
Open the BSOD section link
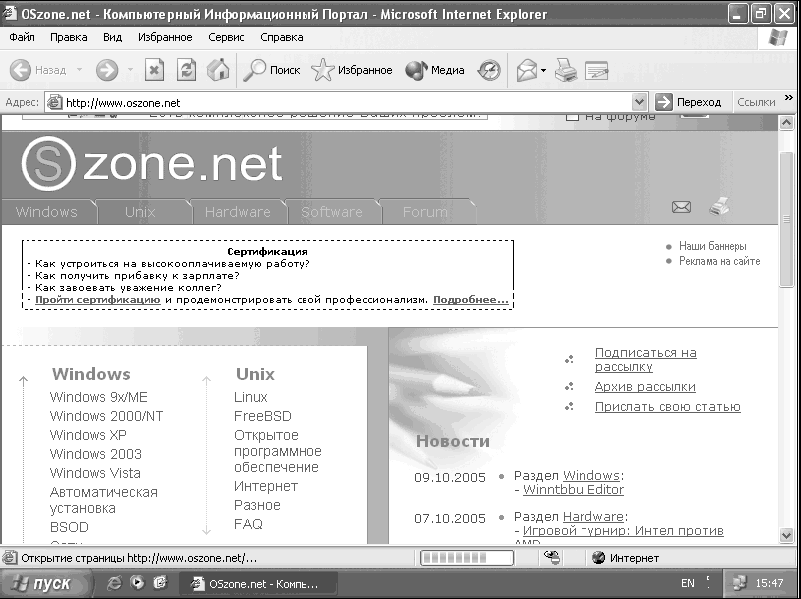pos(69,527)
